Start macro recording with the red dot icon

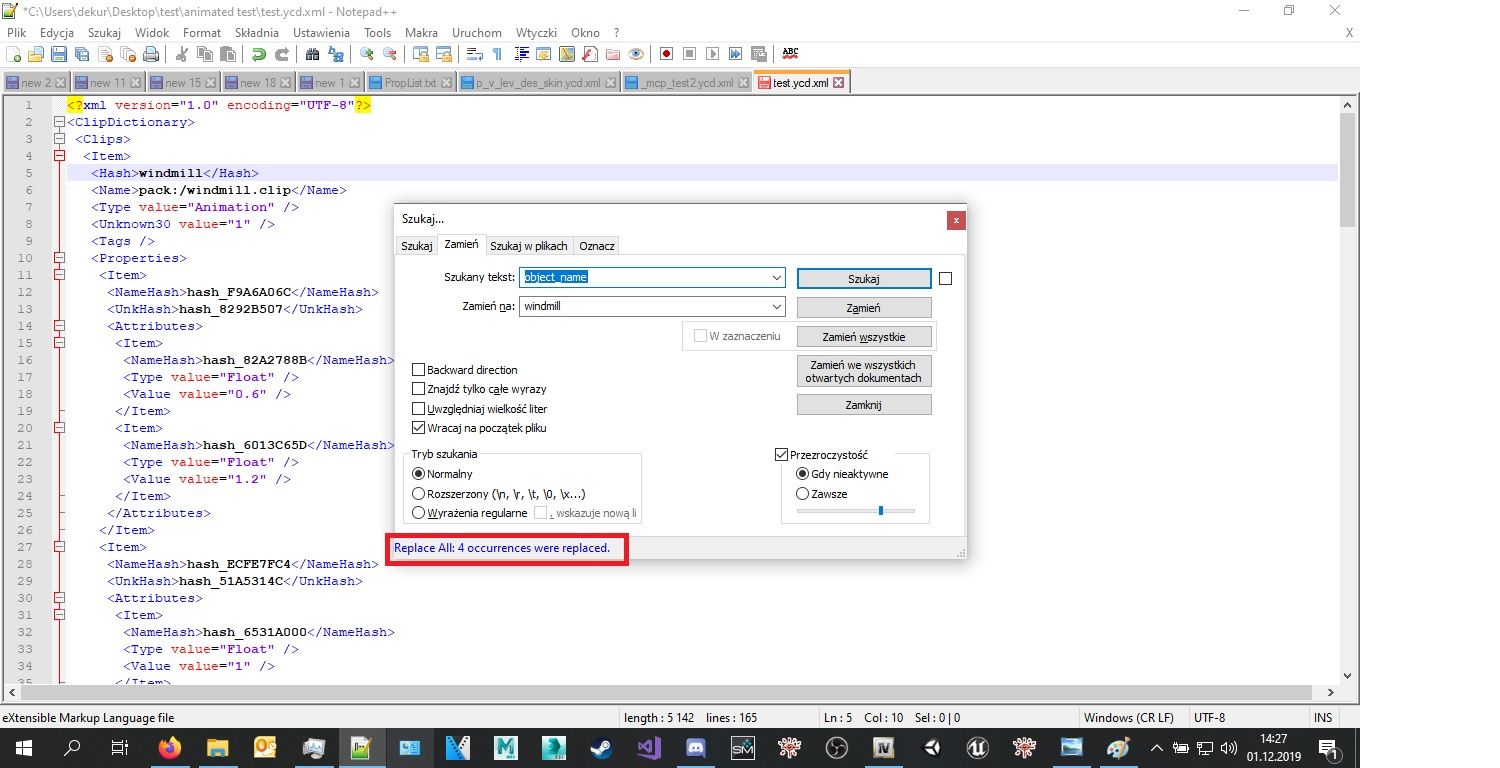pos(665,54)
